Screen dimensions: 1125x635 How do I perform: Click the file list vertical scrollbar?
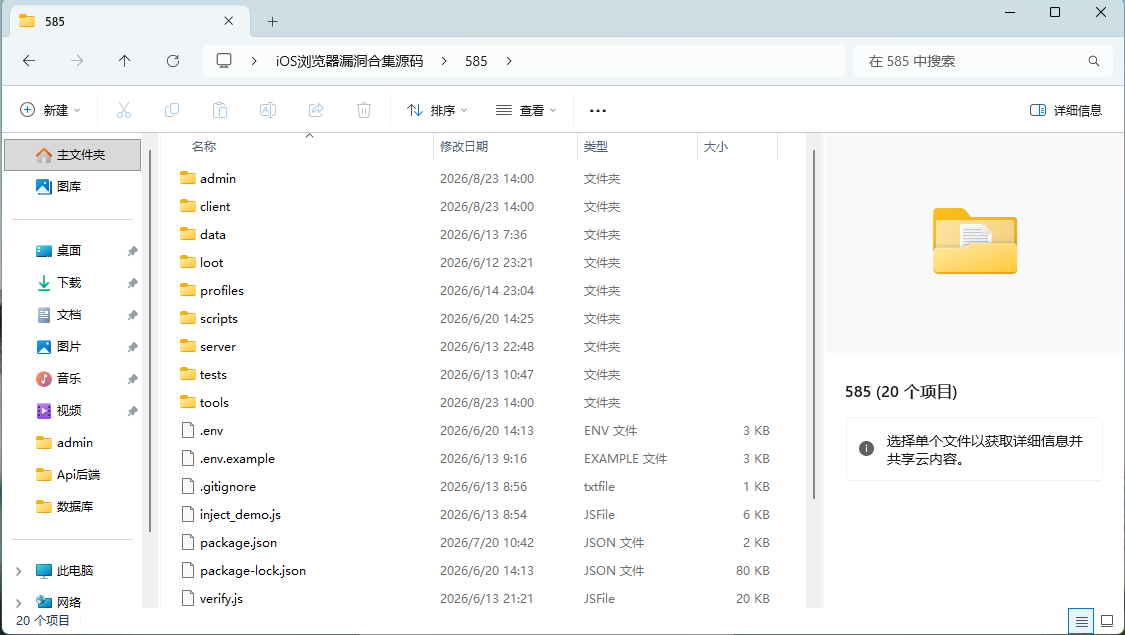(x=814, y=324)
